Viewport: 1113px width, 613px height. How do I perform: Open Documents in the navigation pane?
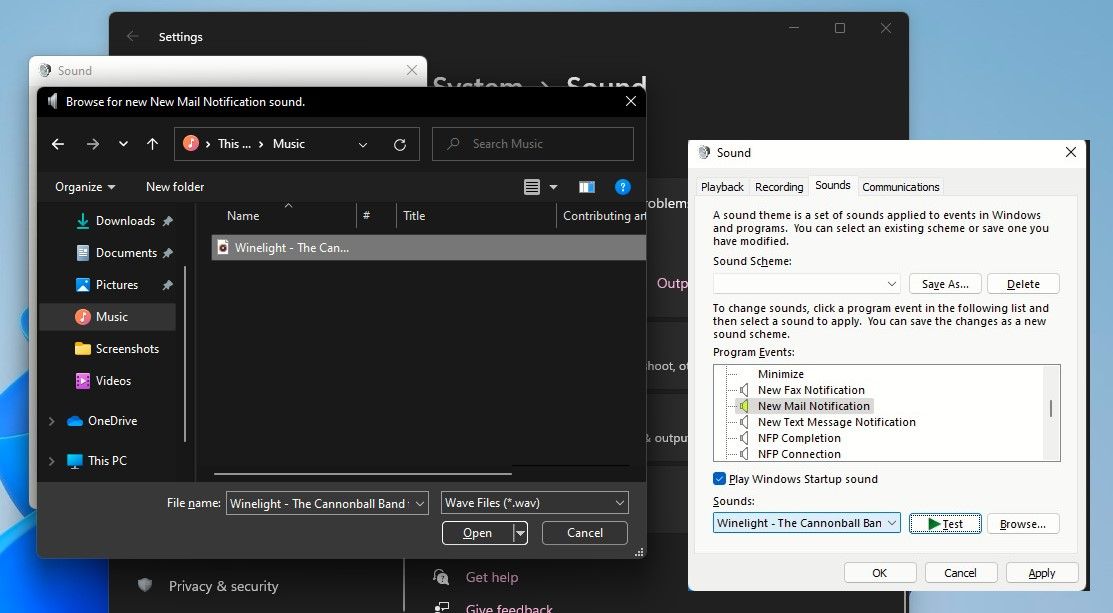[124, 253]
